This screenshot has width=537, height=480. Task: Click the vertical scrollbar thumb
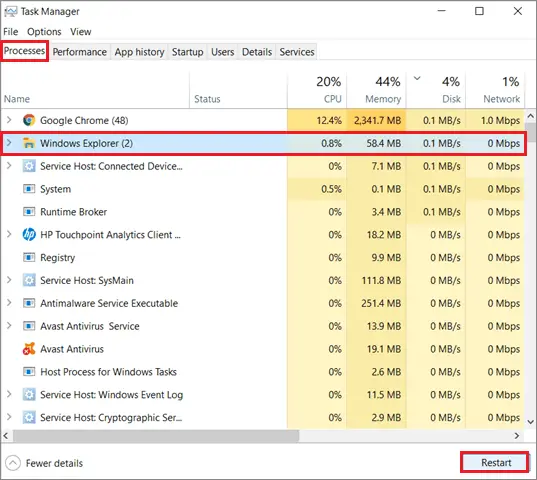(530, 132)
